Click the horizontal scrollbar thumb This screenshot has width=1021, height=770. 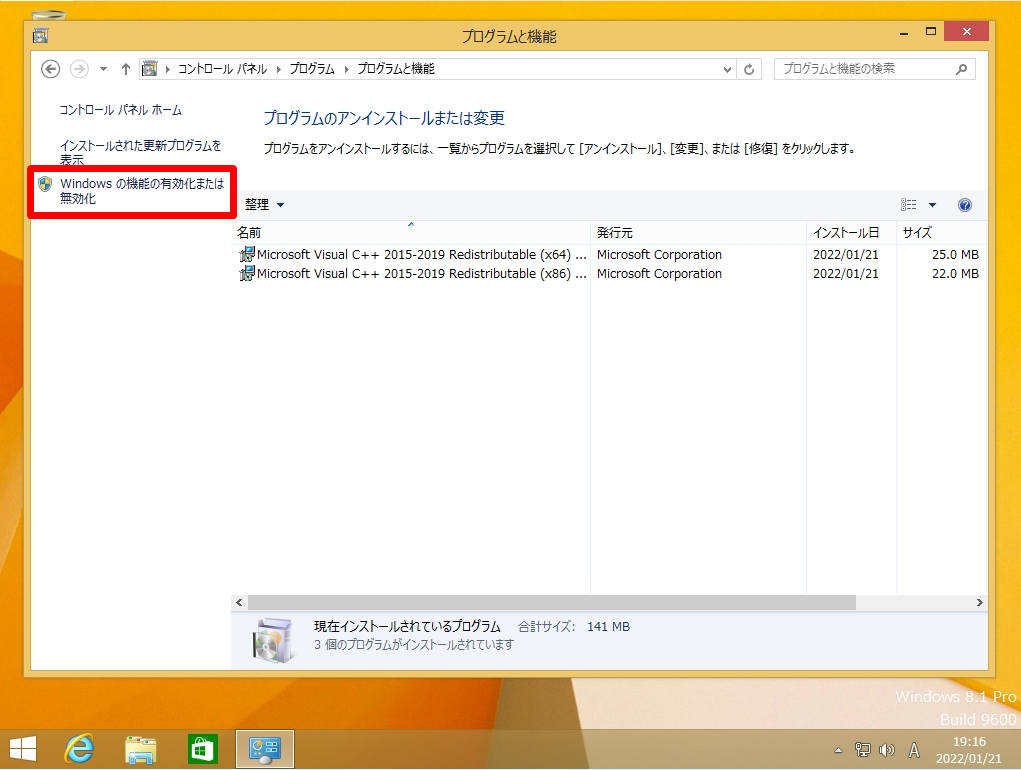pyautogui.click(x=552, y=603)
